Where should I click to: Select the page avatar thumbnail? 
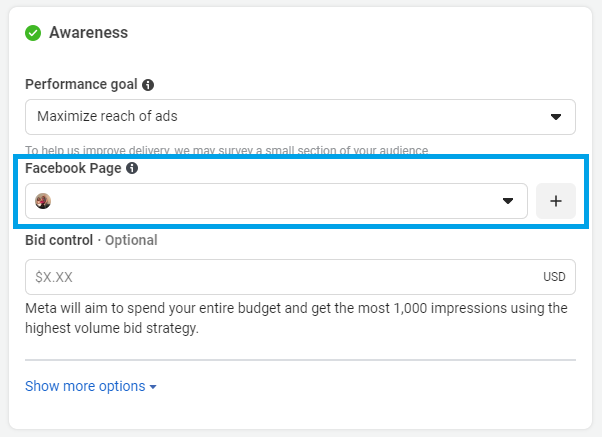tap(43, 201)
